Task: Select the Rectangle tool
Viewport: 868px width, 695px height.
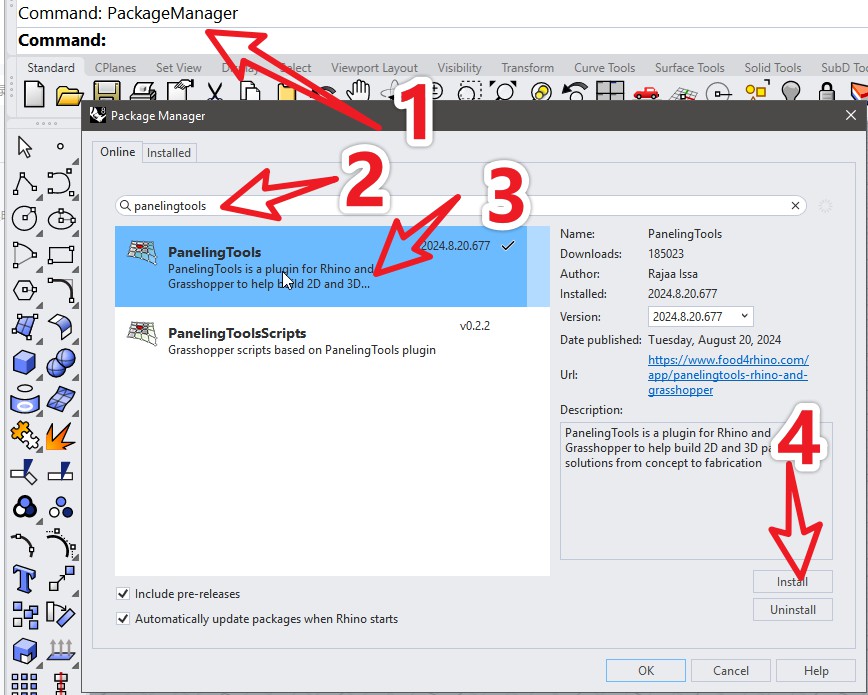Action: (61, 255)
